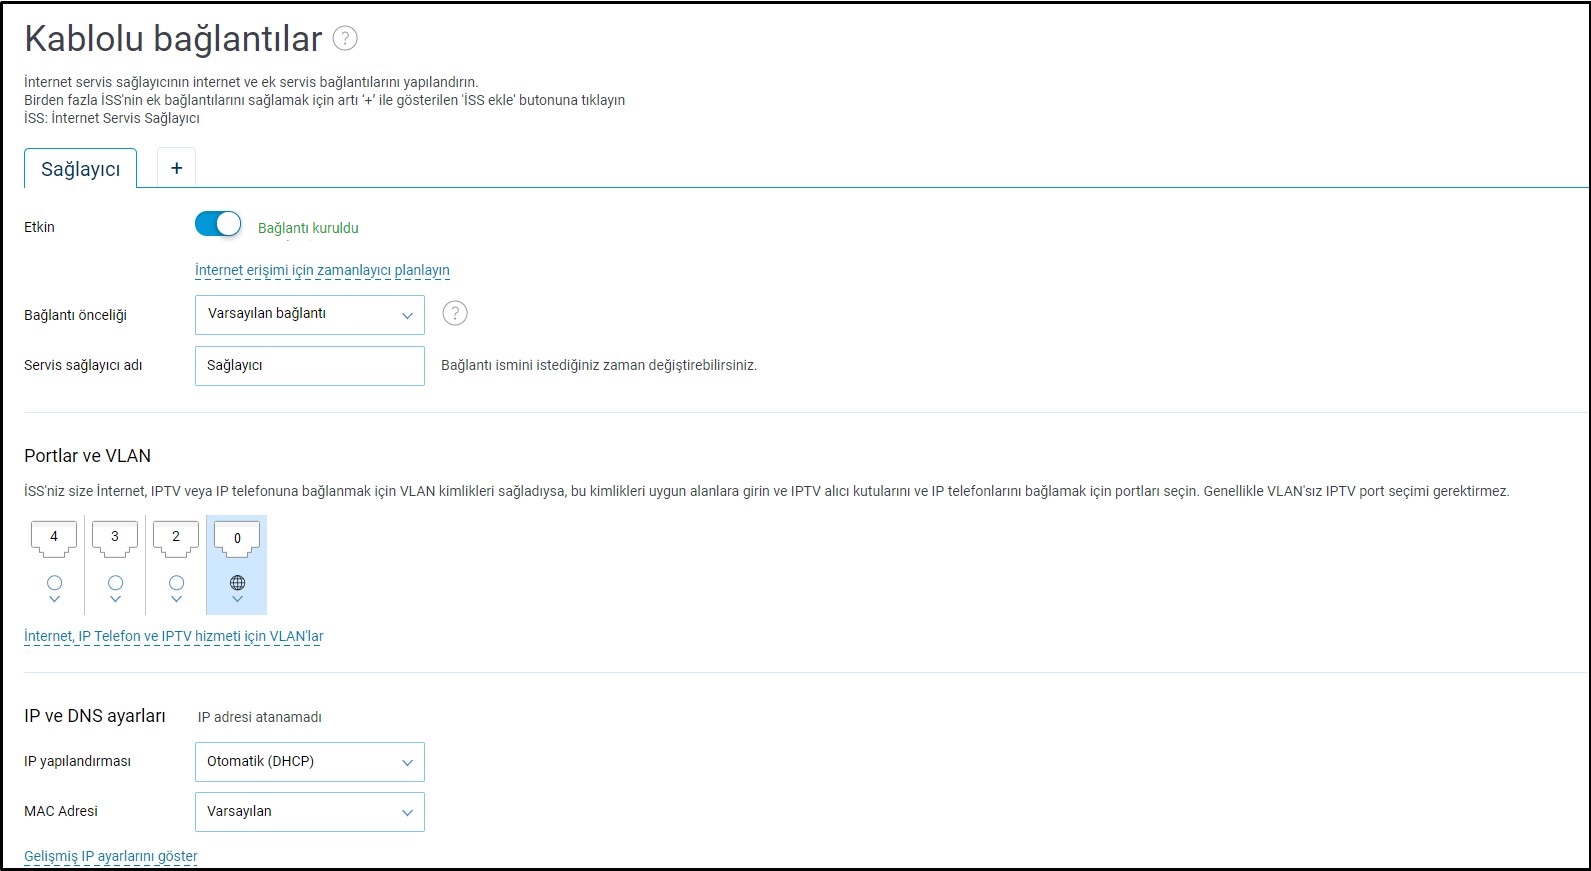Select the port 0 connector icon
This screenshot has width=1591, height=871.
point(237,539)
